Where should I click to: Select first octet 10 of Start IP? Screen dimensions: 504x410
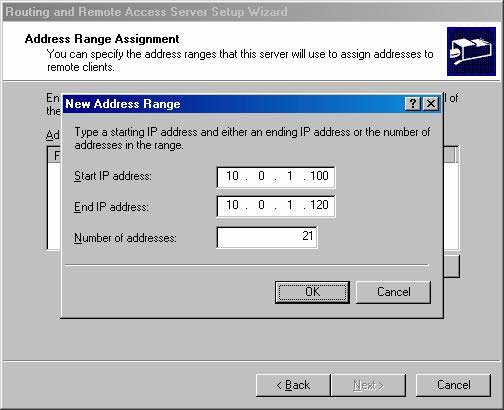point(232,176)
